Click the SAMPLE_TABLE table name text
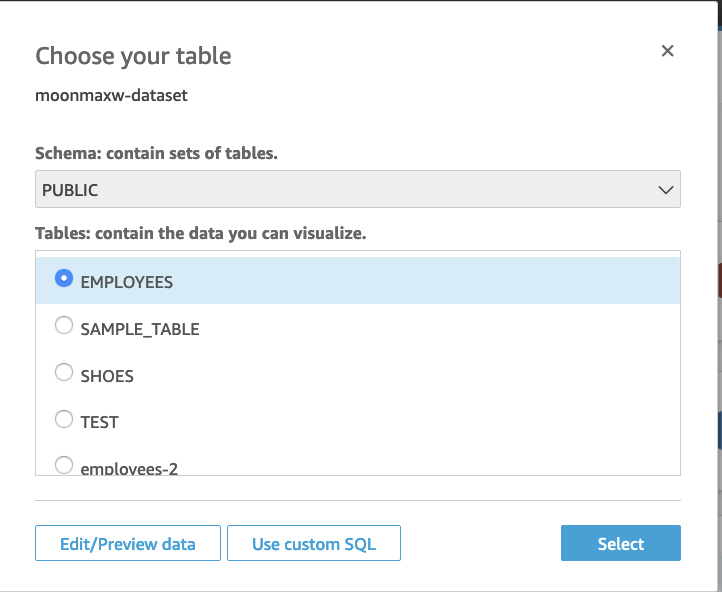Image resolution: width=722 pixels, height=592 pixels. 140,329
